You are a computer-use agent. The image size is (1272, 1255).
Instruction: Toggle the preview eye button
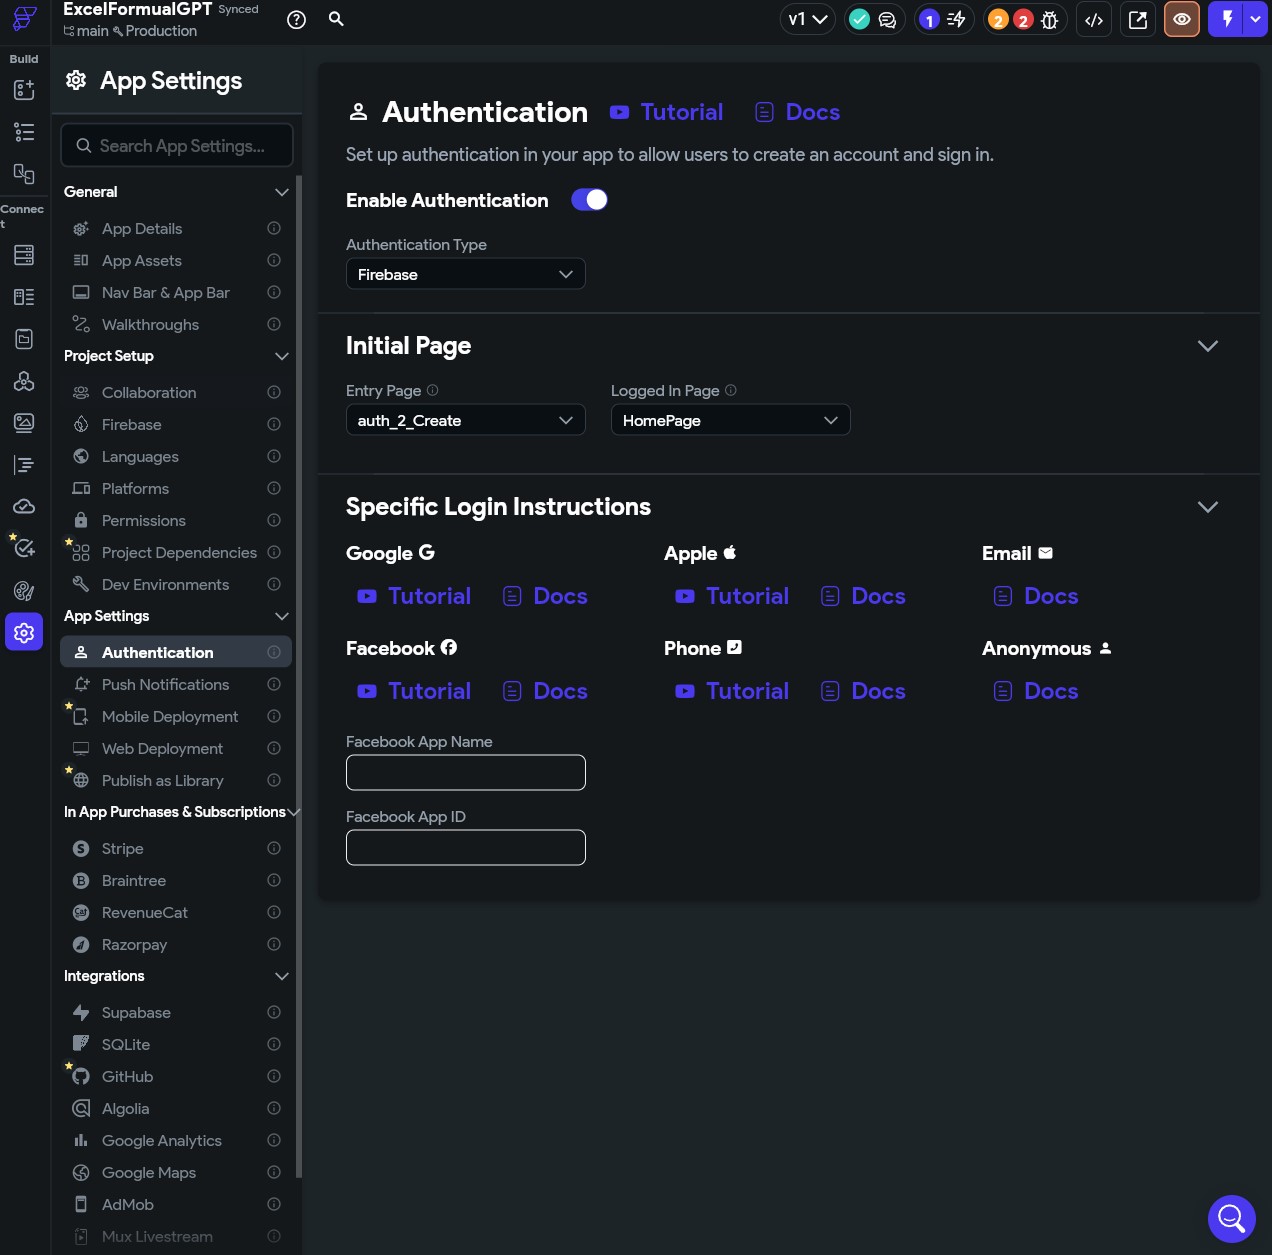click(1182, 19)
